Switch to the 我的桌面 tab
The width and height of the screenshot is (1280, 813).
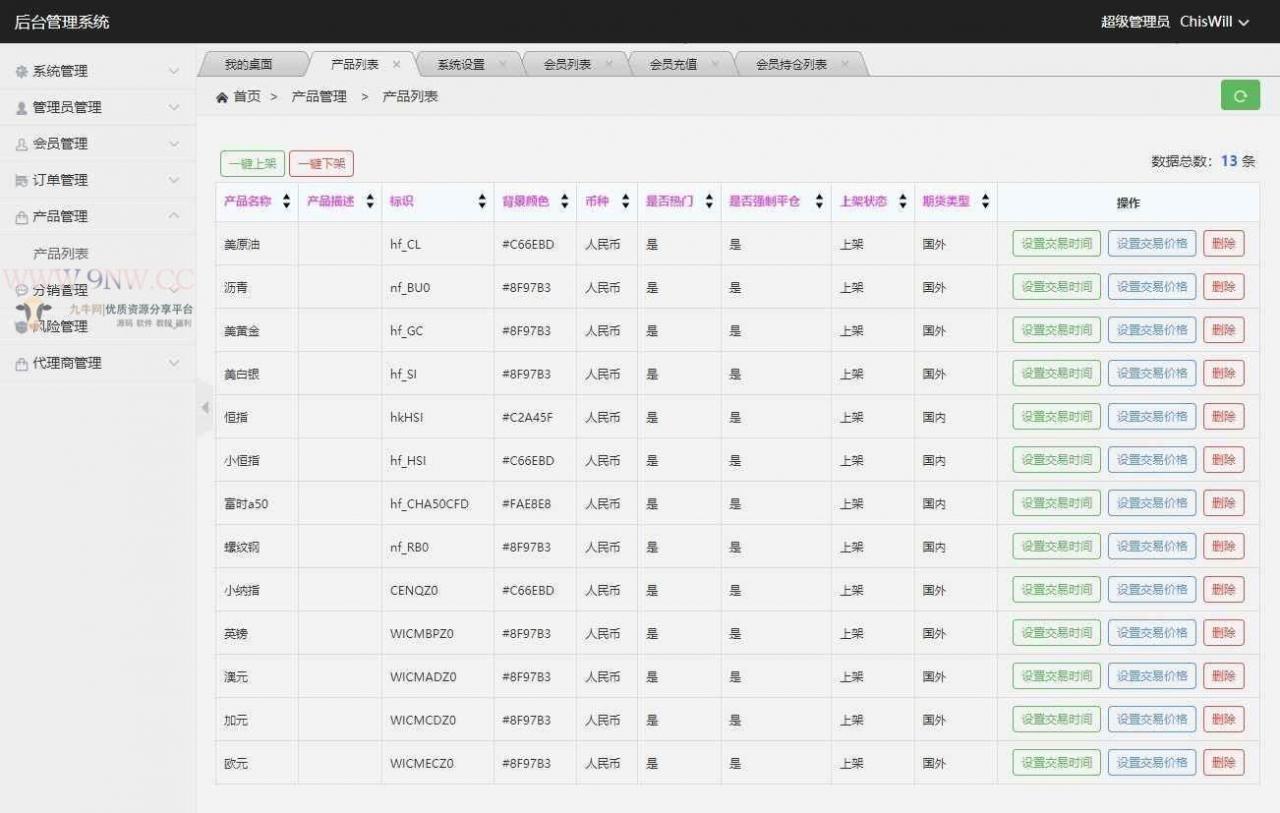point(248,64)
